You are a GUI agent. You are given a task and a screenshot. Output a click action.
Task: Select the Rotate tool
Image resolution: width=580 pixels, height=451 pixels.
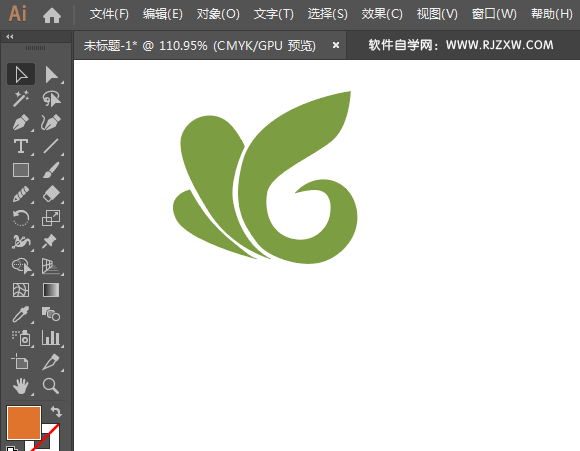pos(21,218)
